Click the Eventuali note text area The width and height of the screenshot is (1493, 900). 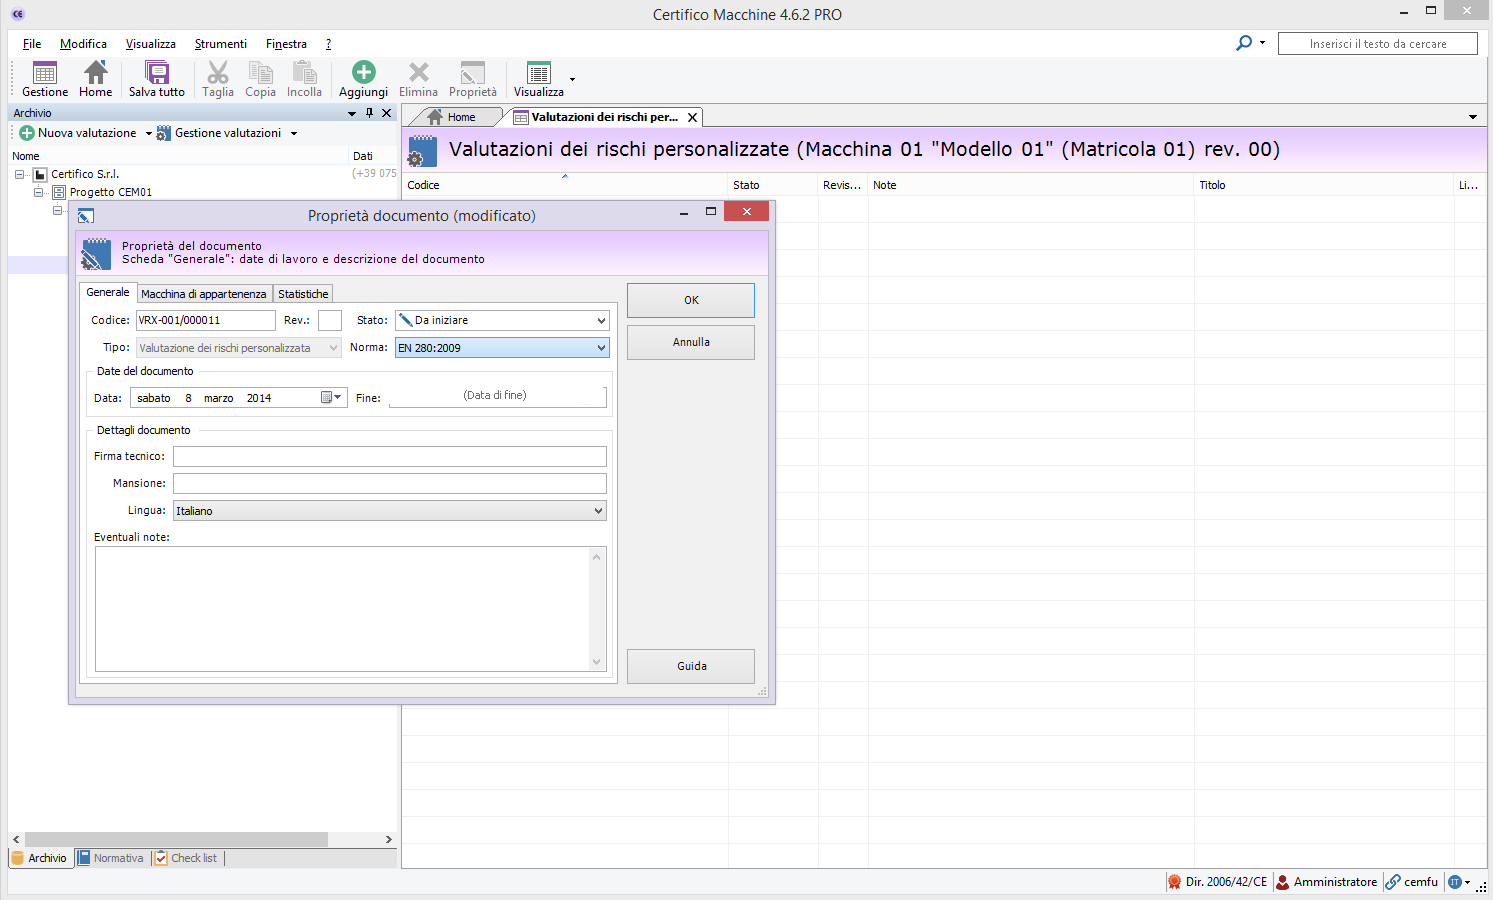click(x=351, y=609)
